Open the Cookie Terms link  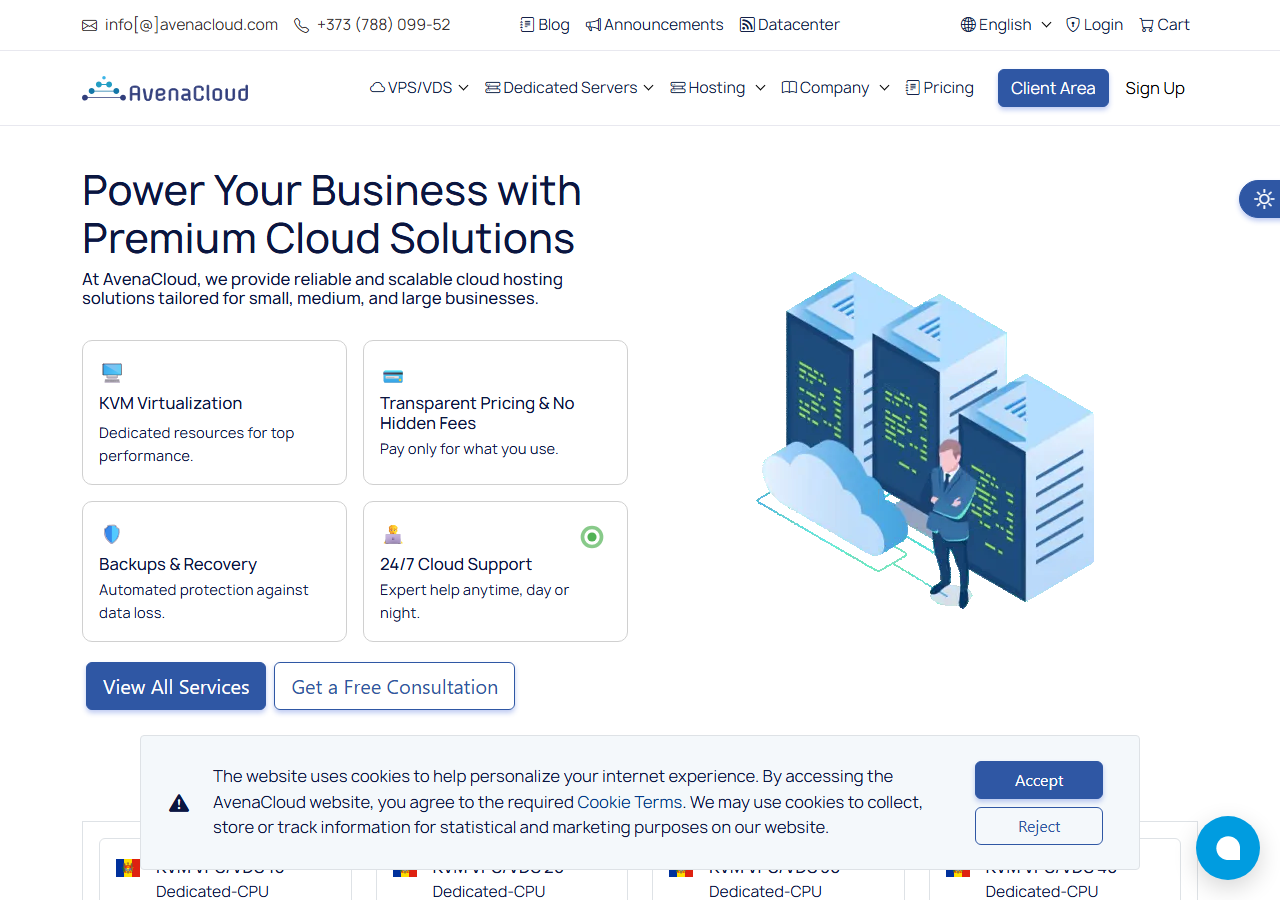tap(630, 802)
